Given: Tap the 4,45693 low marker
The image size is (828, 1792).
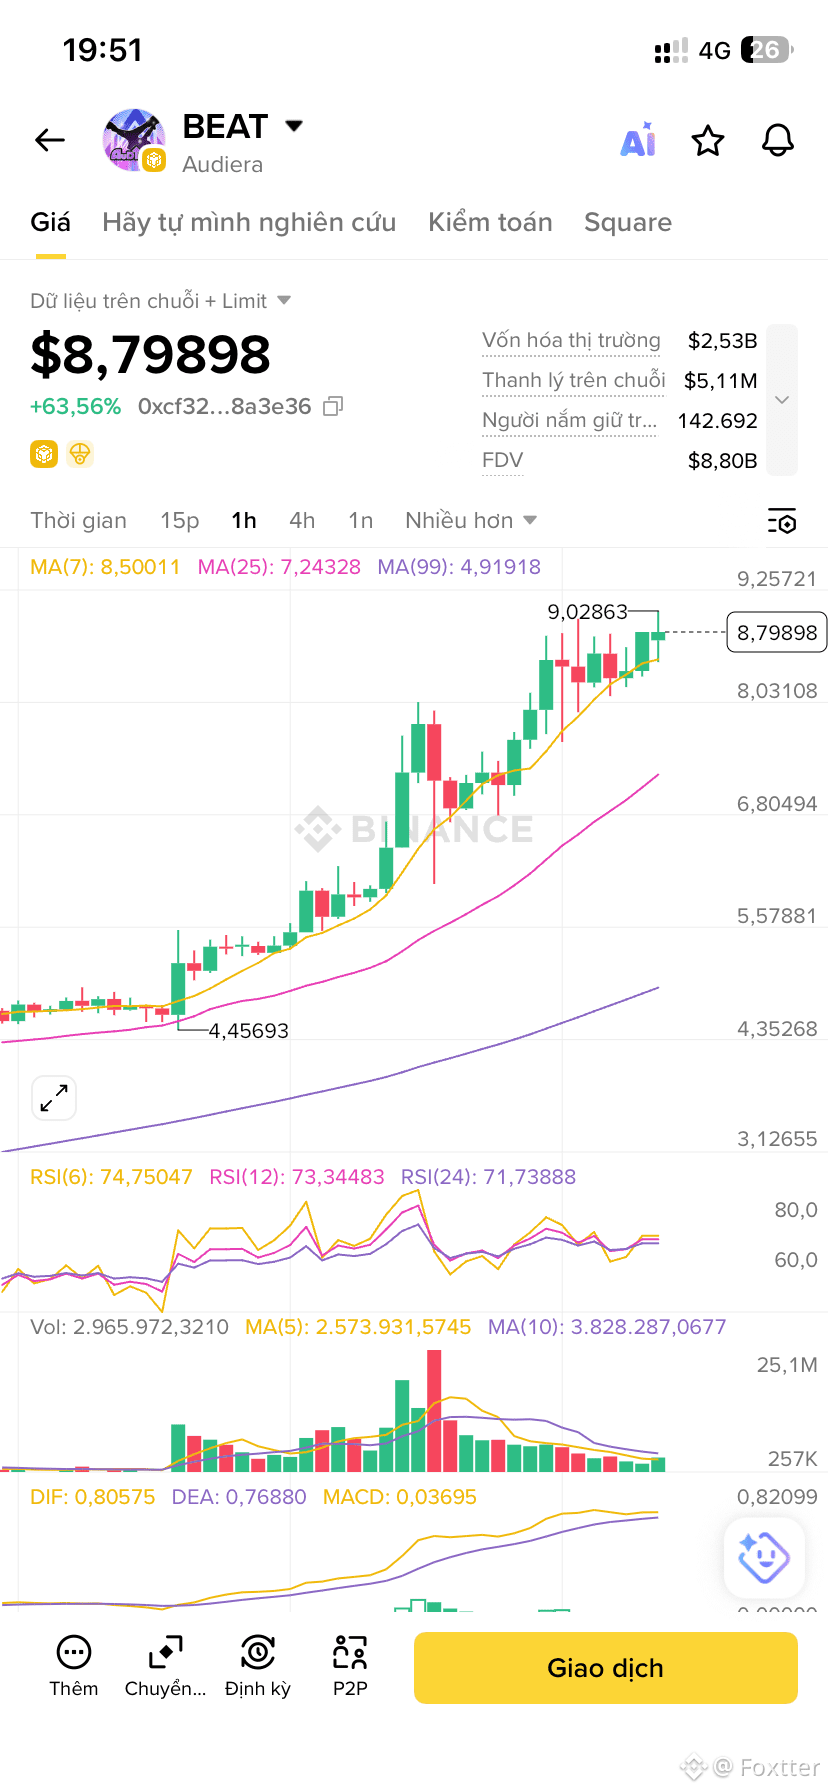Looking at the screenshot, I should 248,1030.
